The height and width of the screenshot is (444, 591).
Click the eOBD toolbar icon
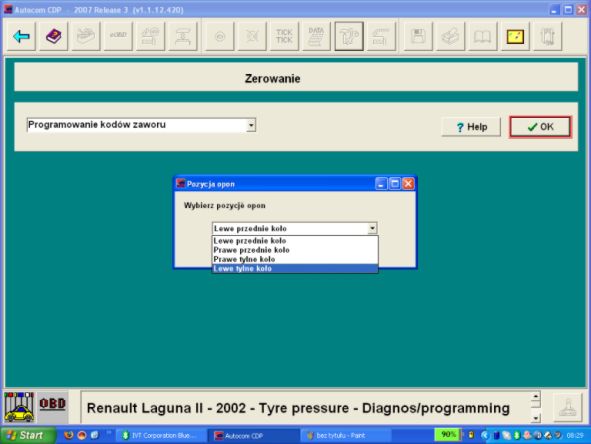pyautogui.click(x=118, y=37)
